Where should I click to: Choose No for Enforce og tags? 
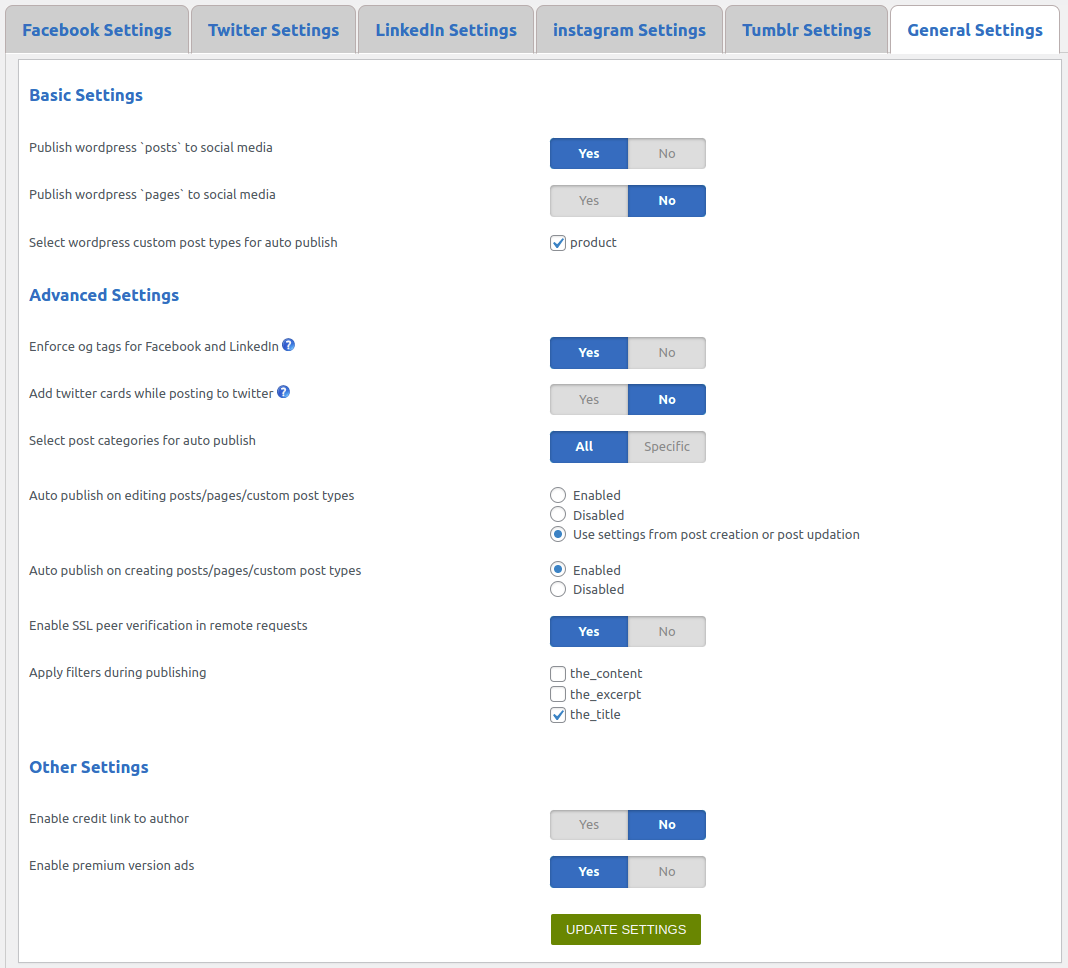(x=667, y=353)
